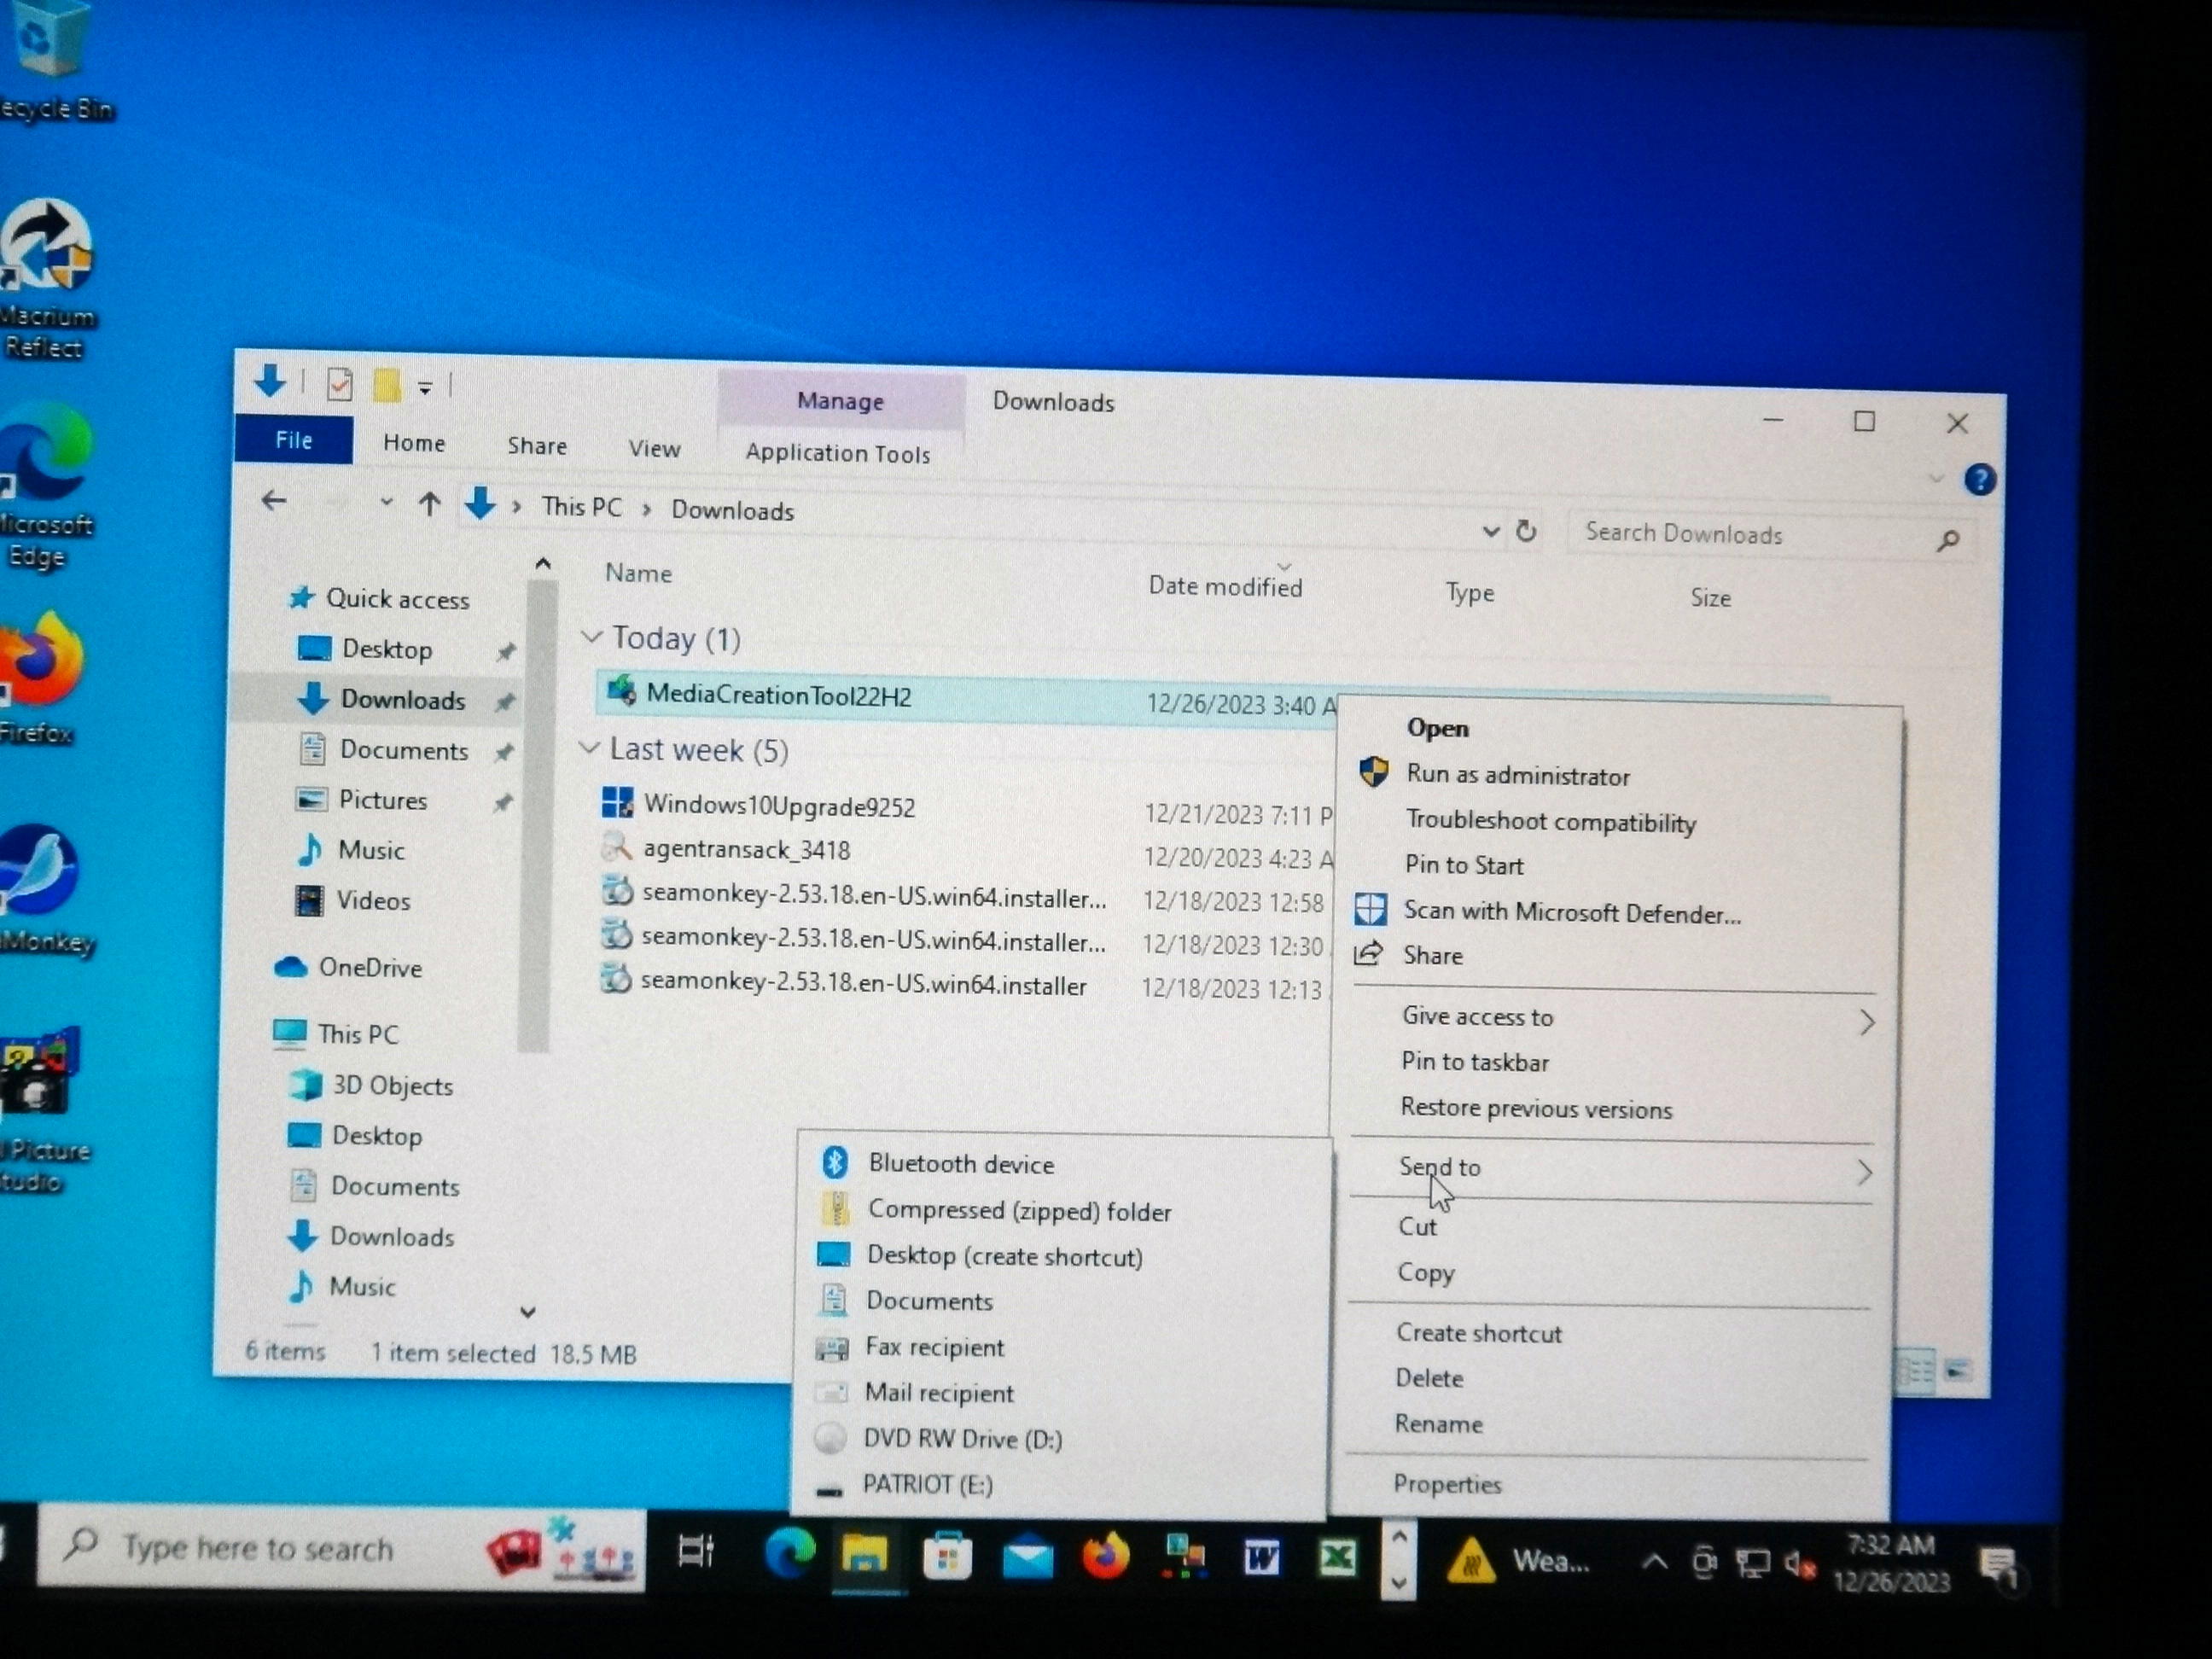Open Explorer Help question mark icon
2212x1659 pixels.
pyautogui.click(x=1979, y=480)
